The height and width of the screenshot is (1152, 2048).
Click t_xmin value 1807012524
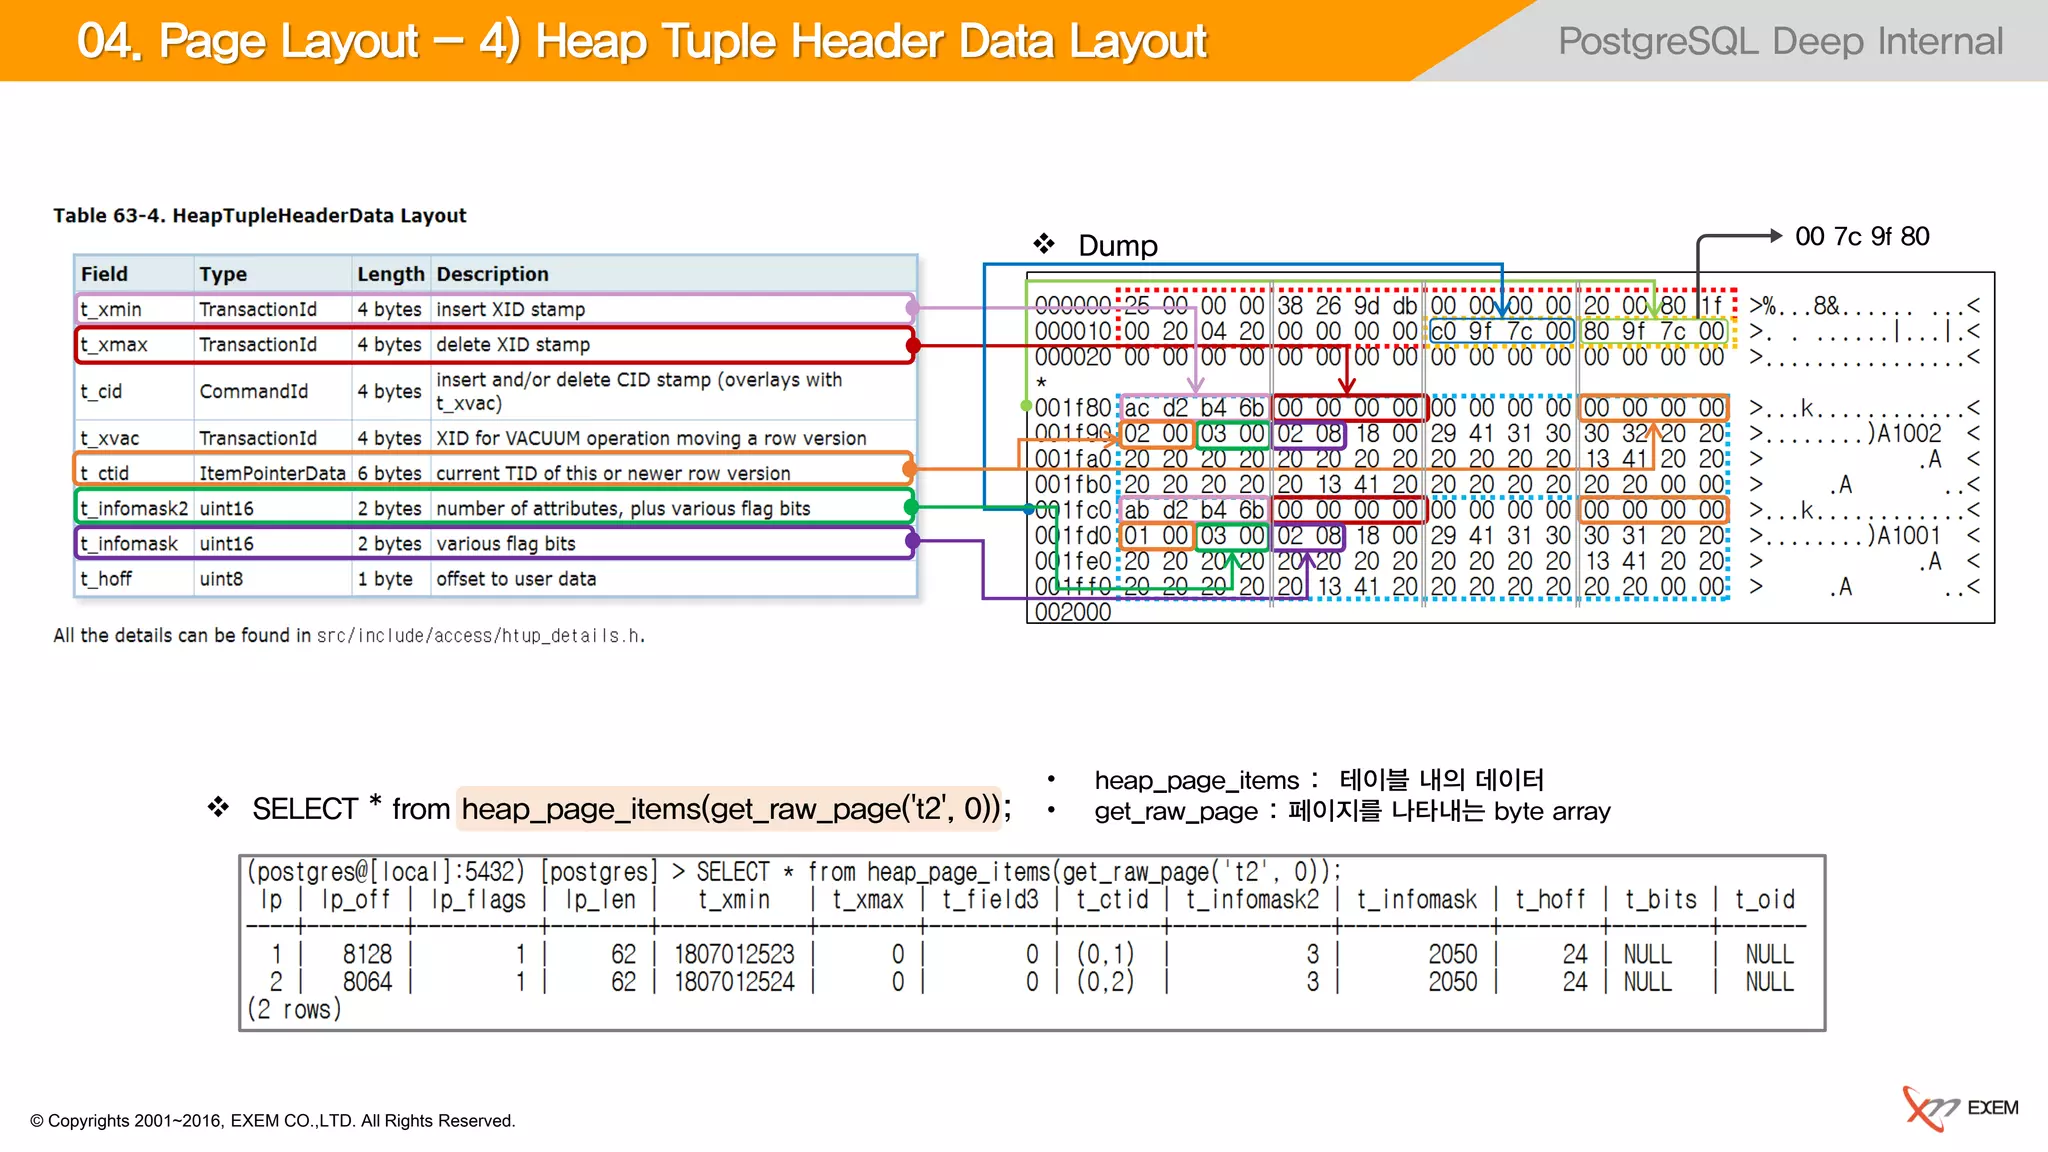(x=734, y=982)
